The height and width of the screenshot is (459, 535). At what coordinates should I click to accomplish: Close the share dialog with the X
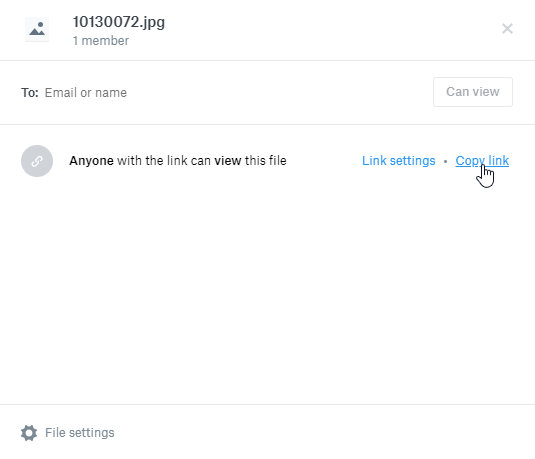507,29
